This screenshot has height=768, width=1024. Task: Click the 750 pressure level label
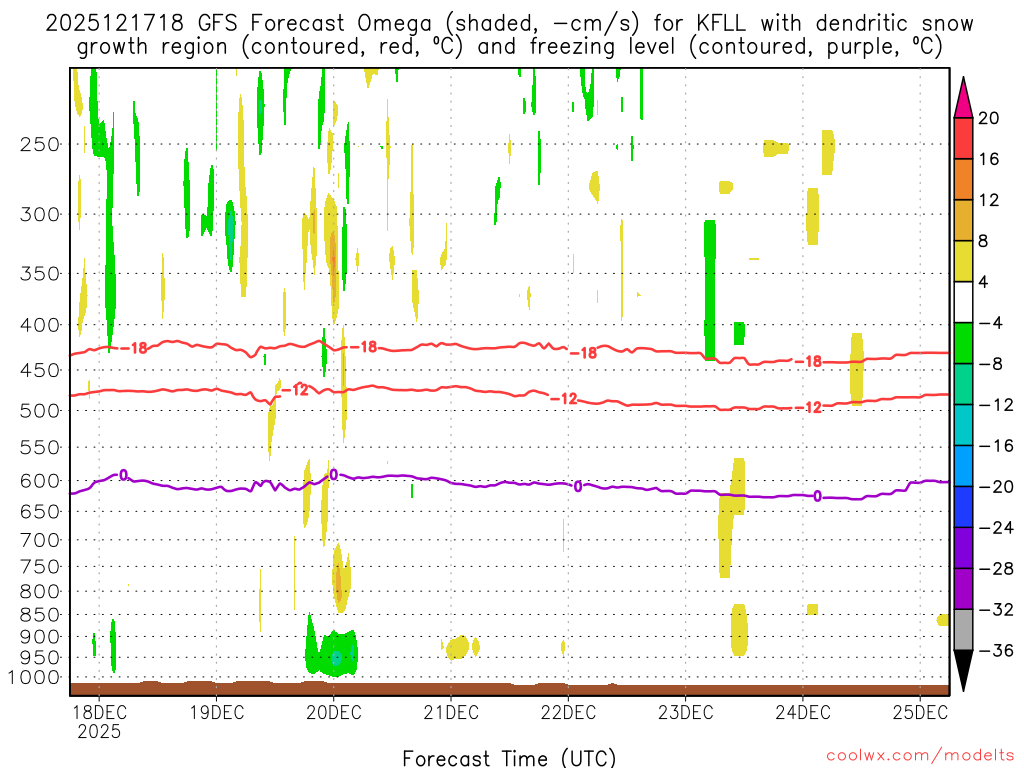[40, 567]
